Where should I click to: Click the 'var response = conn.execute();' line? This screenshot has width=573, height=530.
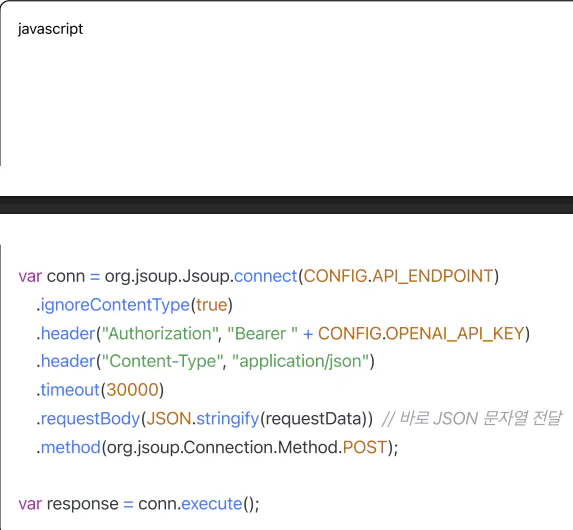(139, 504)
